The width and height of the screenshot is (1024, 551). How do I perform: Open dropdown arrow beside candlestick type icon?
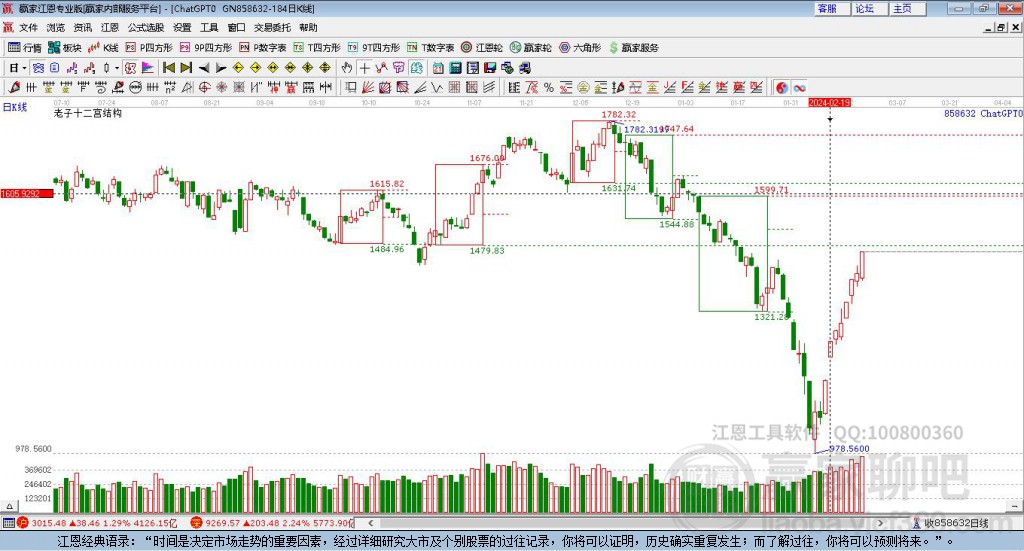point(117,68)
